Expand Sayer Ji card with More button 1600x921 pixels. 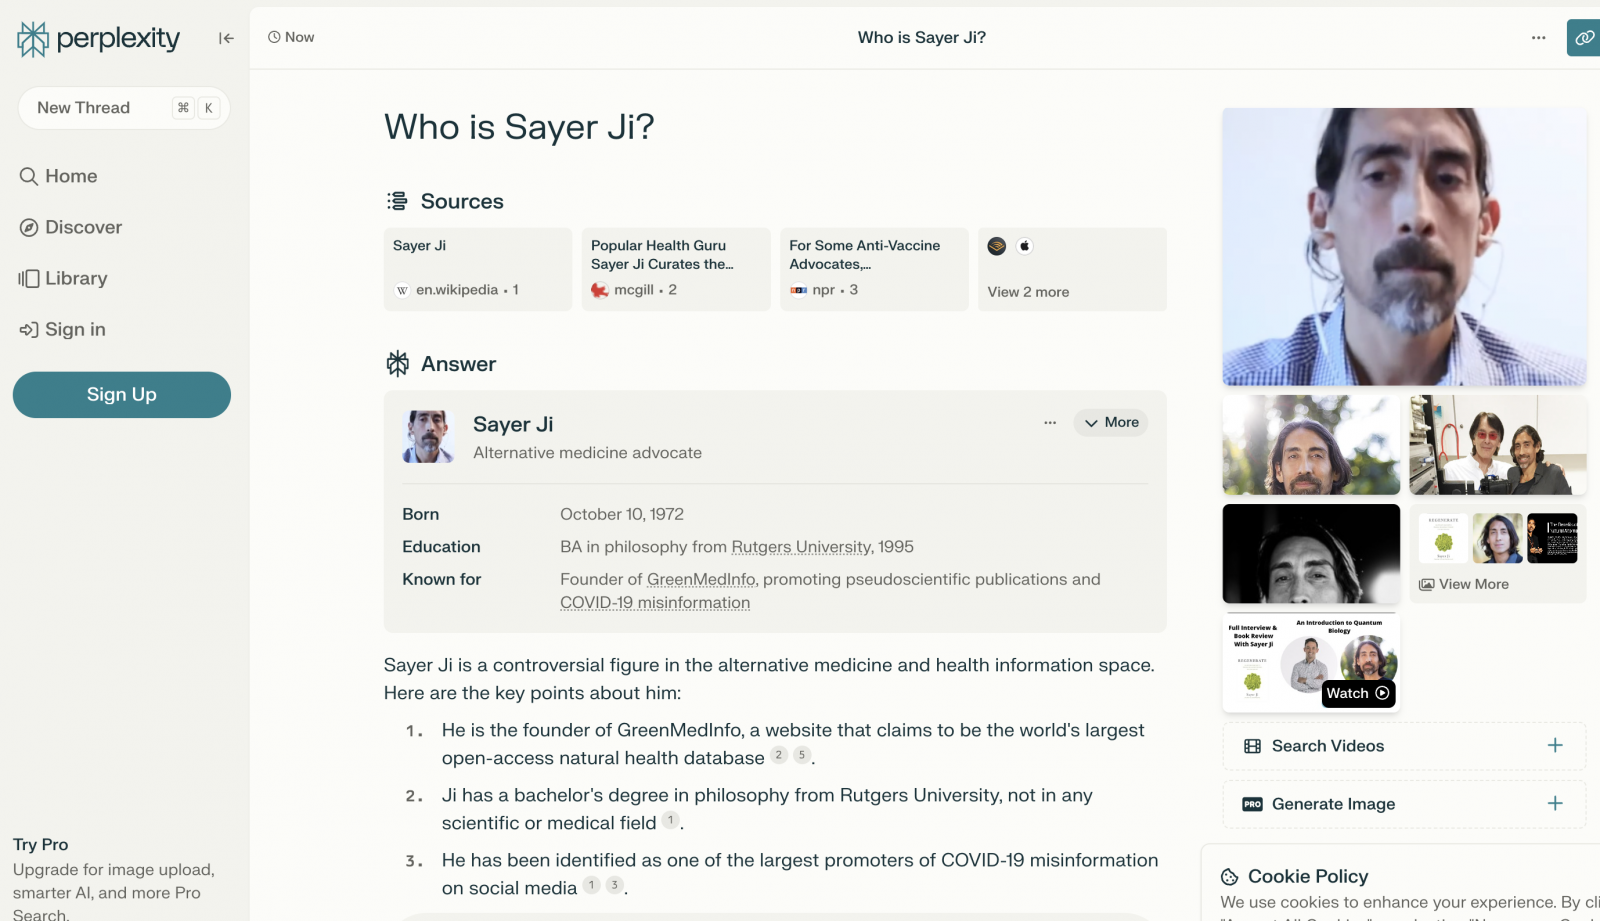tap(1111, 423)
